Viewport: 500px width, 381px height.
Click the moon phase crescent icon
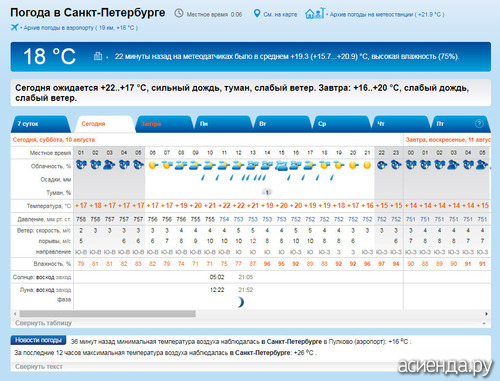tap(241, 302)
